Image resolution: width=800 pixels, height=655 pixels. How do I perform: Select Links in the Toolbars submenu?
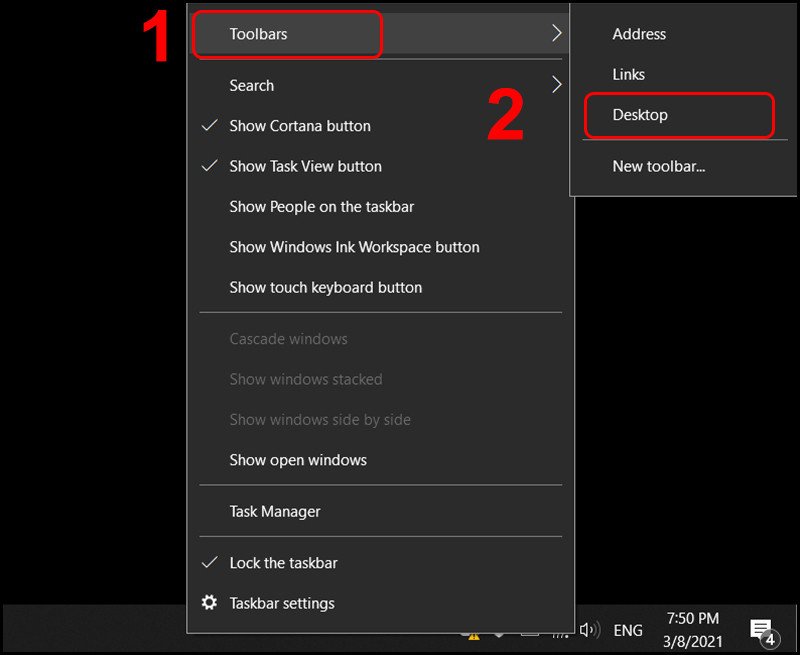click(629, 74)
